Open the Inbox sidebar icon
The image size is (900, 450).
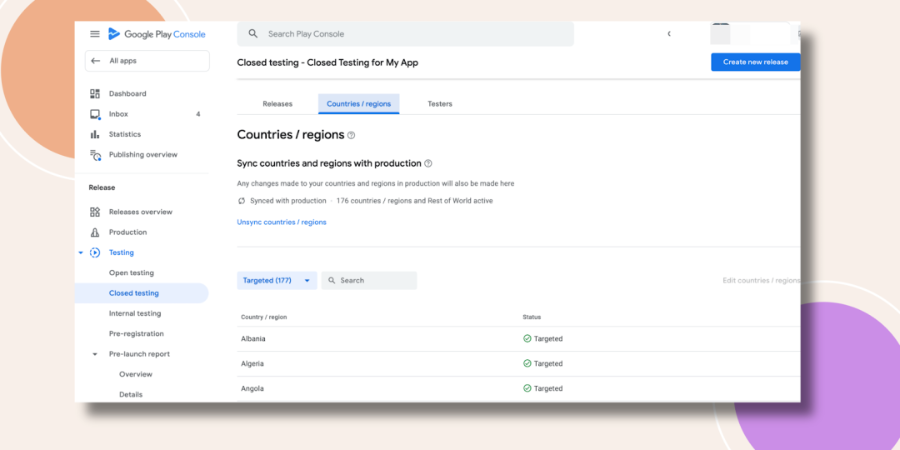[x=95, y=114]
